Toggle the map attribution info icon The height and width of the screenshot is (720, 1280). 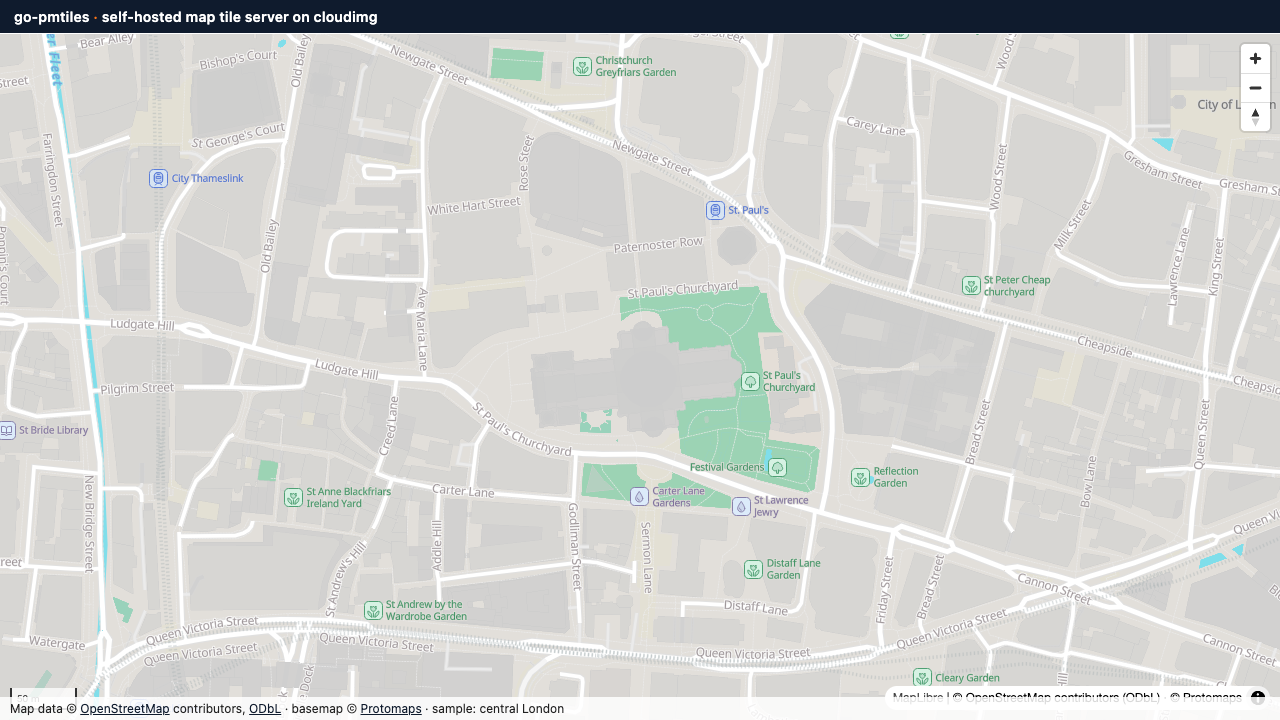[x=1258, y=698]
